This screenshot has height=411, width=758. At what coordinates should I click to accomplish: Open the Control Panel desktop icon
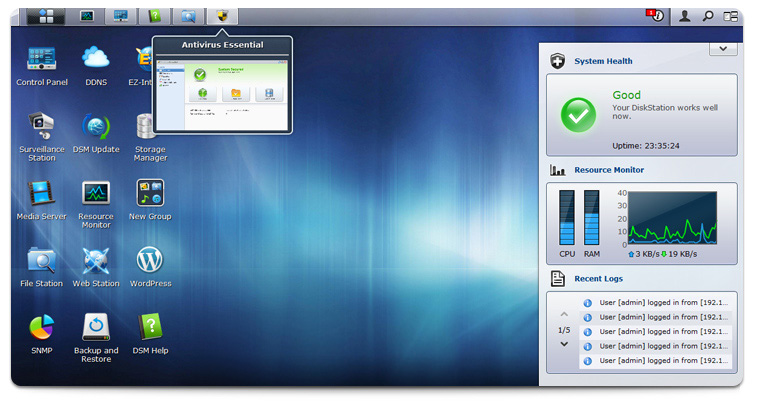click(x=42, y=60)
